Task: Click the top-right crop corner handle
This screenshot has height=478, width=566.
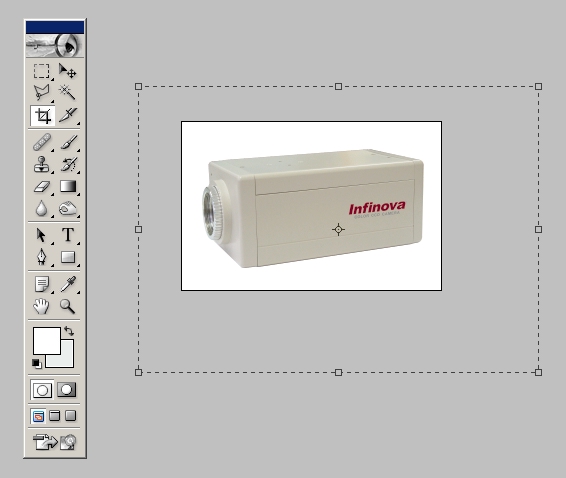Action: tap(538, 86)
